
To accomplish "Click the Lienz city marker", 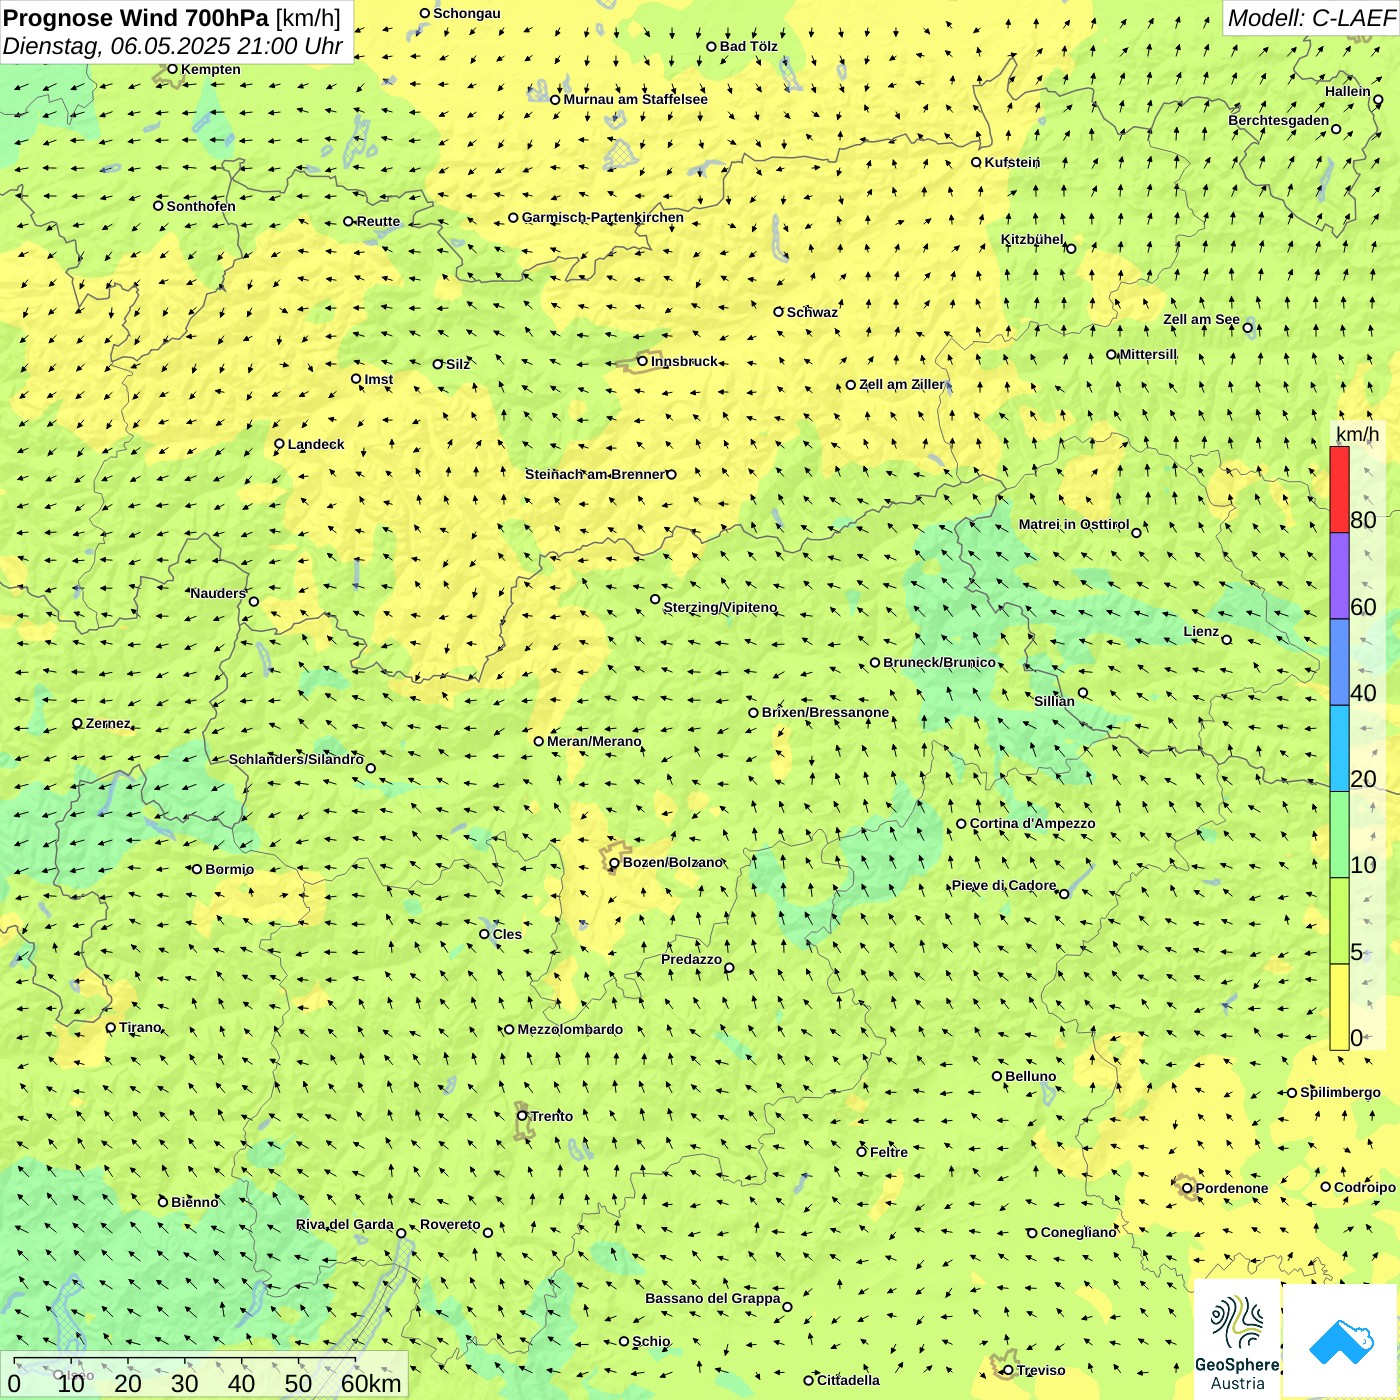I will pyautogui.click(x=1227, y=640).
